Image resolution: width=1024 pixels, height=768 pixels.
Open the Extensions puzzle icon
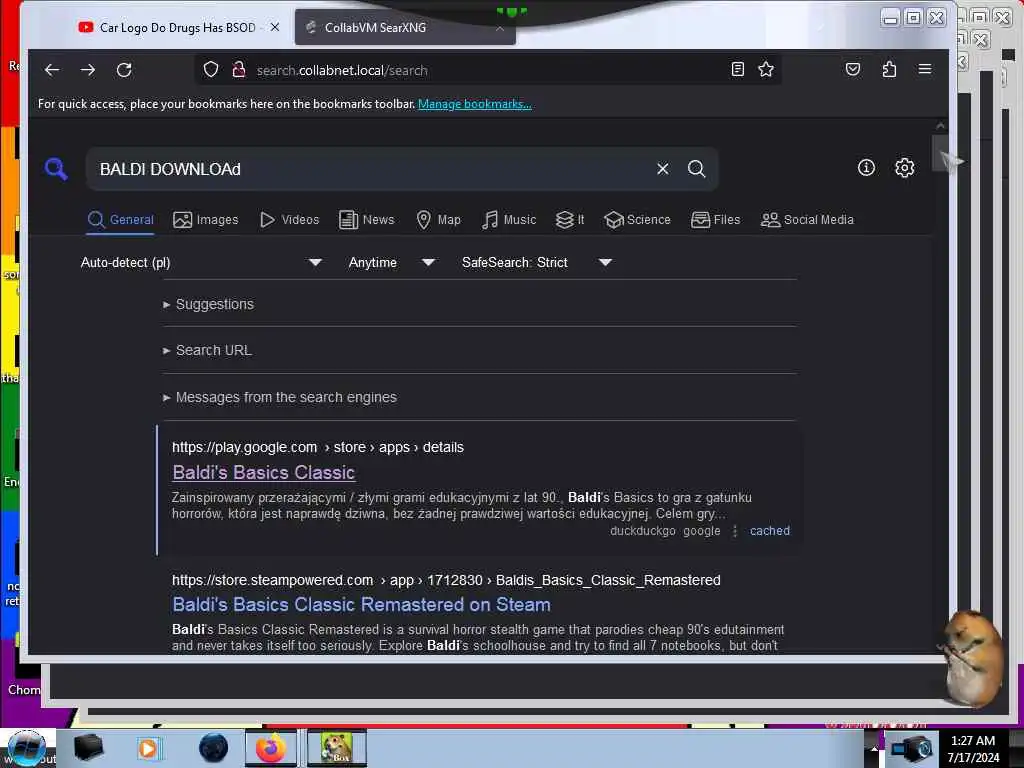tap(889, 69)
